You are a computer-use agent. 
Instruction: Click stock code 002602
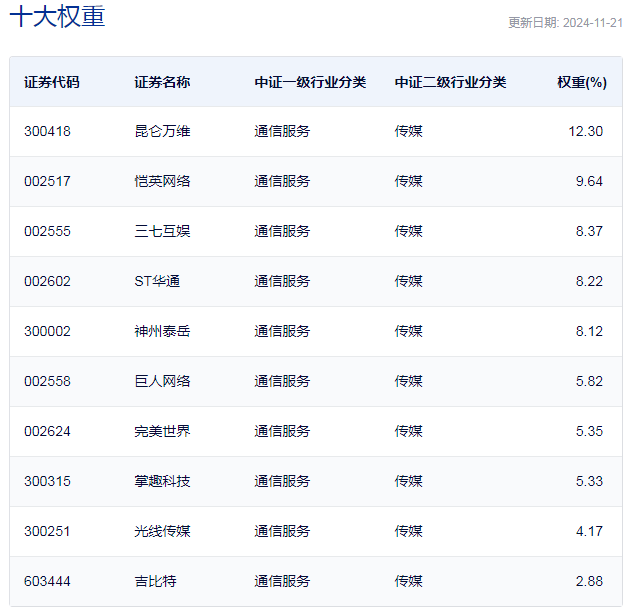click(48, 281)
